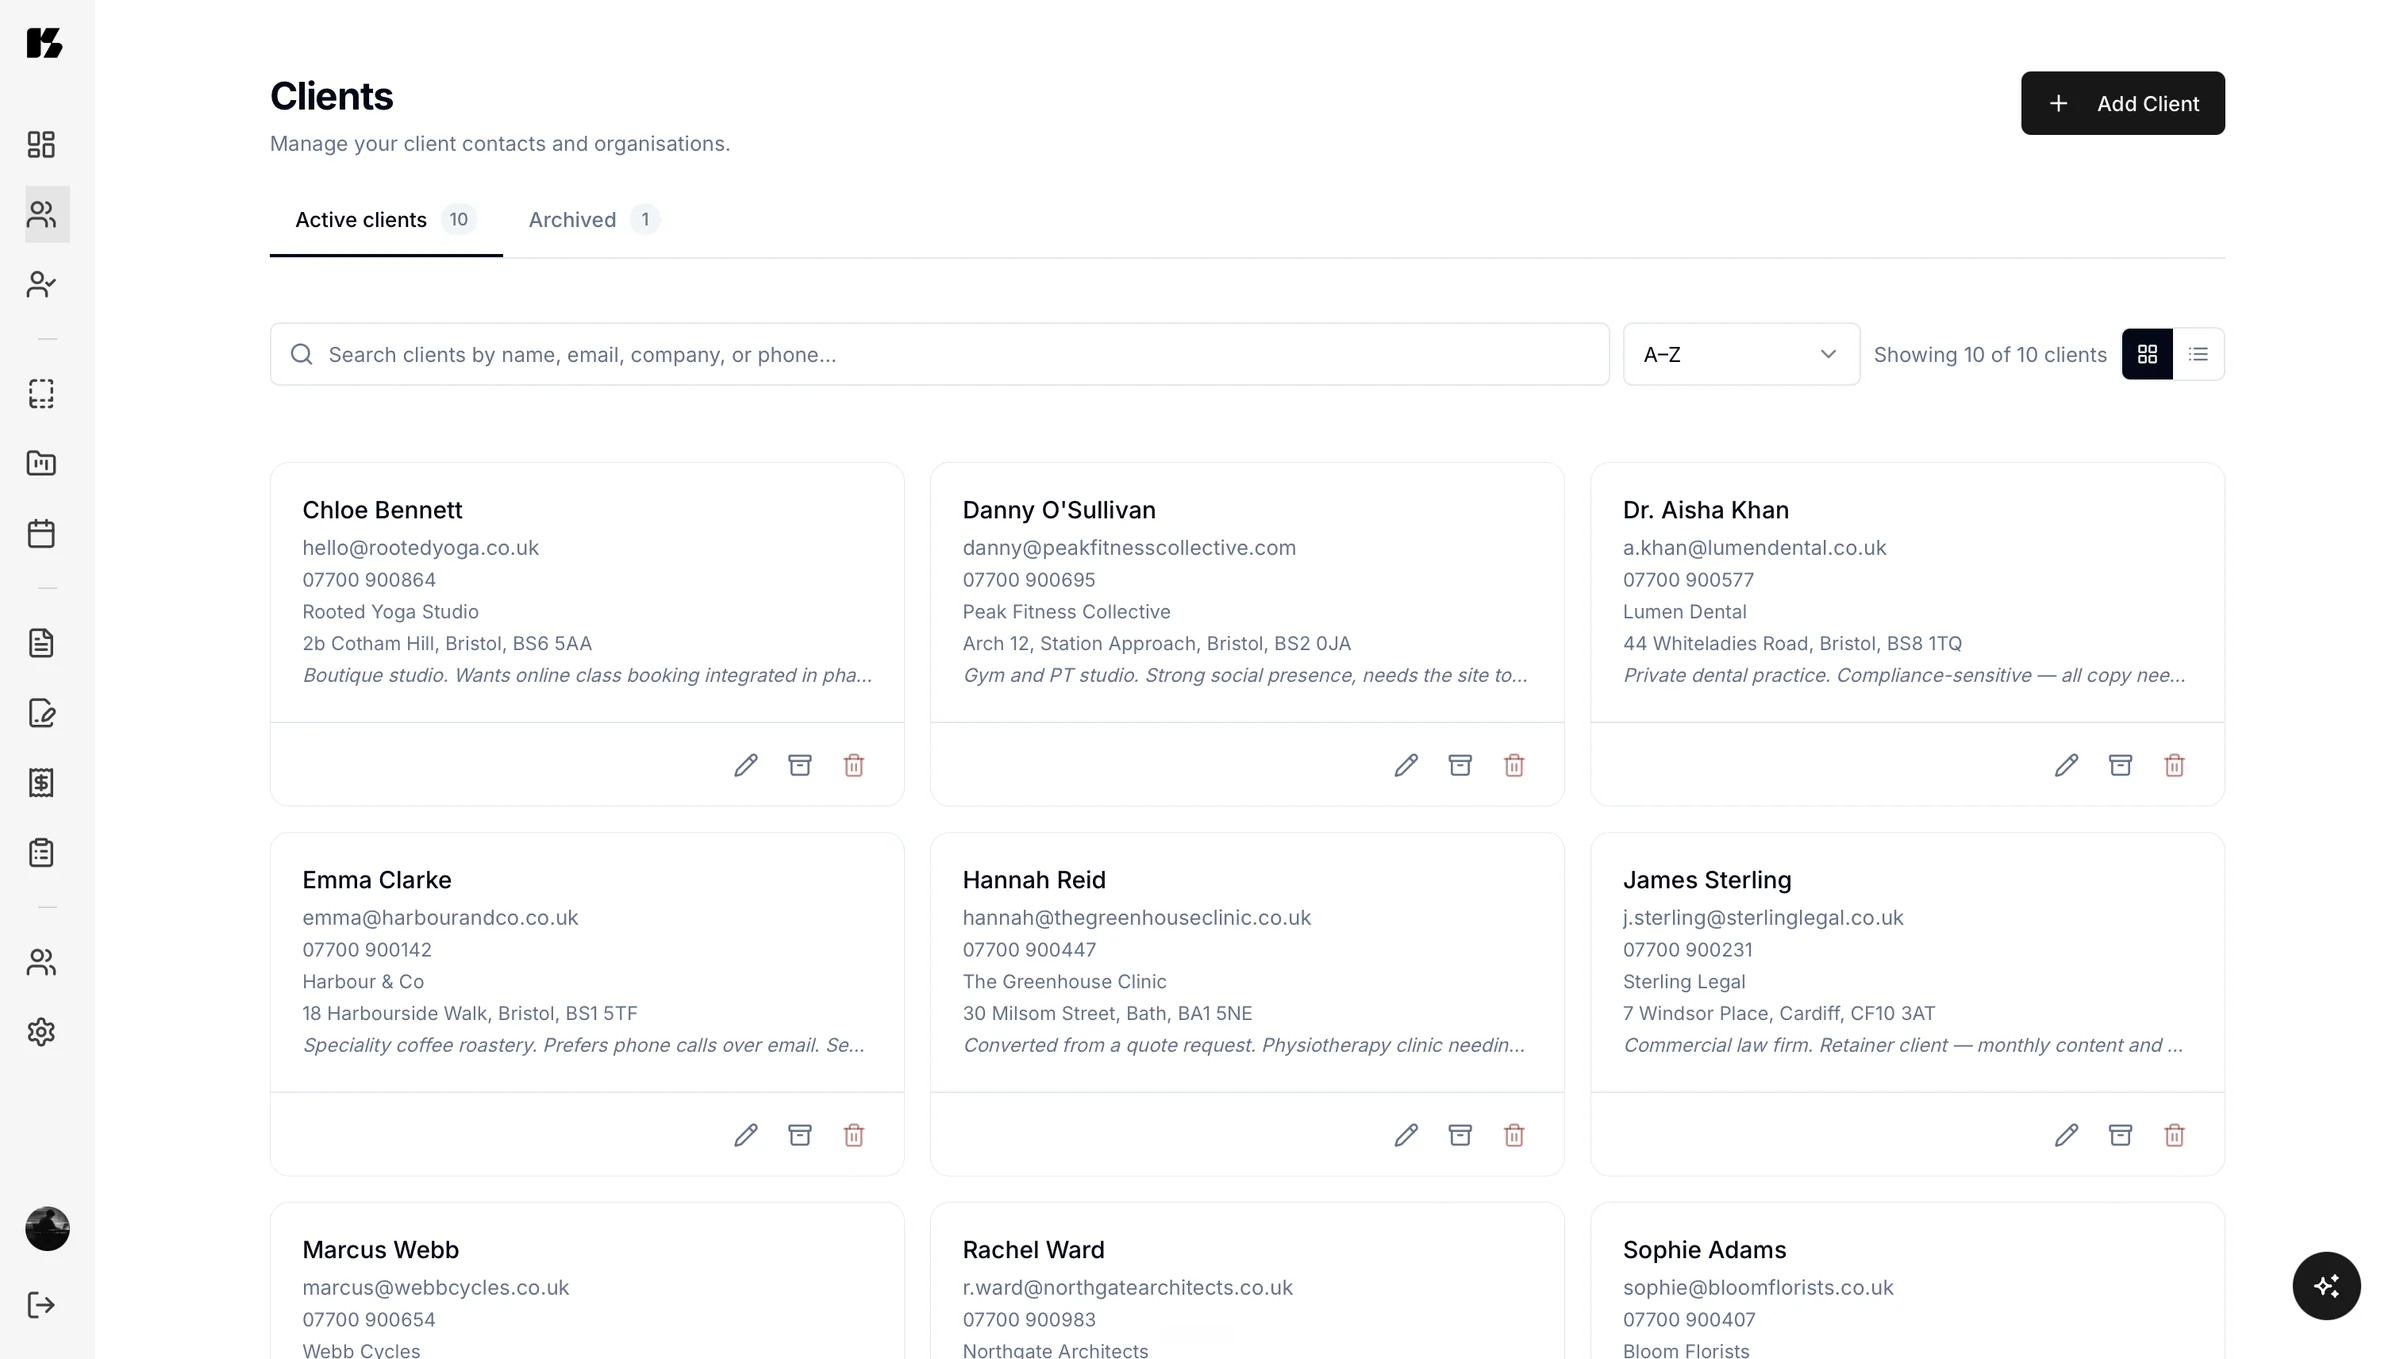
Task: Edit James Sterling with pencil icon
Action: coord(2066,1135)
